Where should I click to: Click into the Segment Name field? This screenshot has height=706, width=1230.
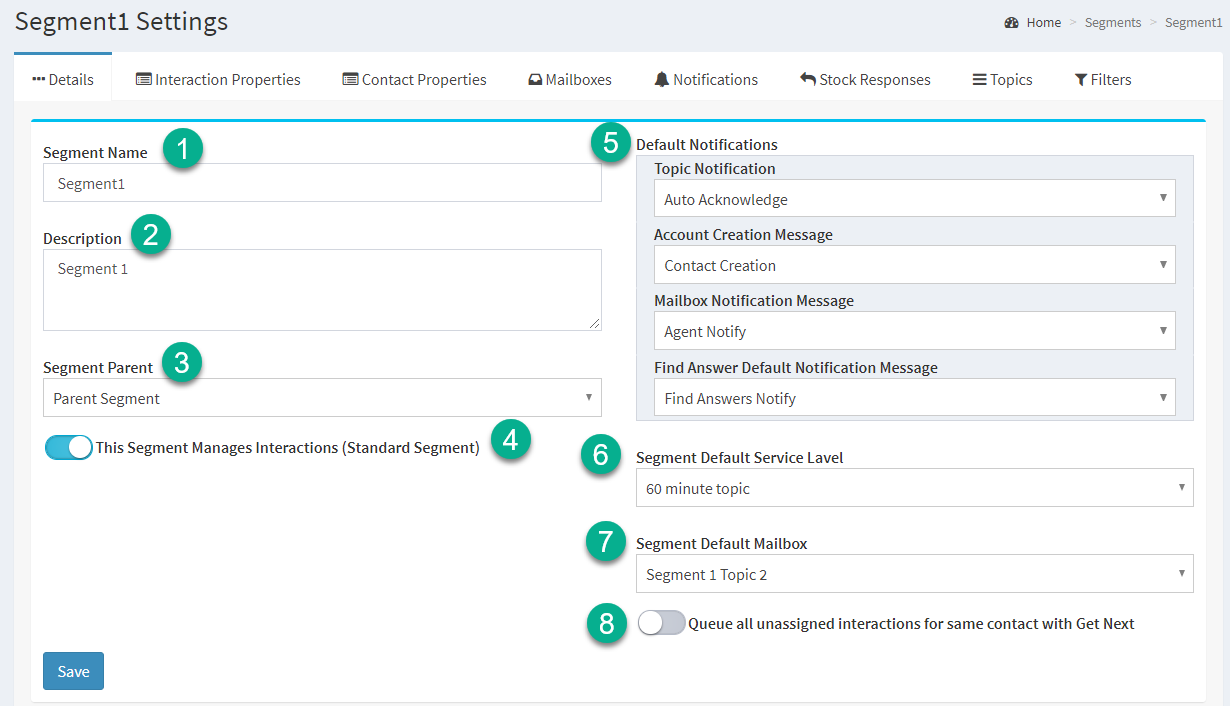pos(322,183)
